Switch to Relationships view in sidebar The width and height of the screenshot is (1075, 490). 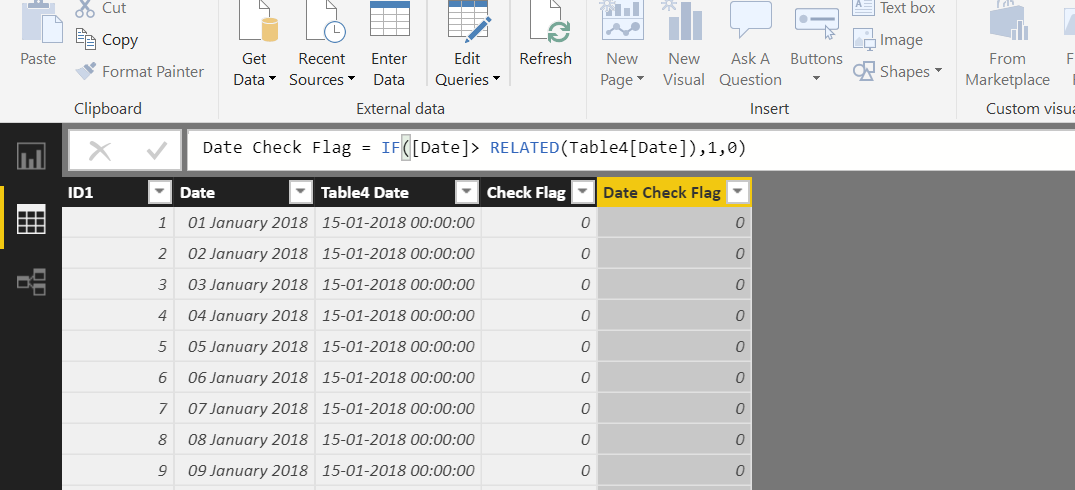point(31,282)
